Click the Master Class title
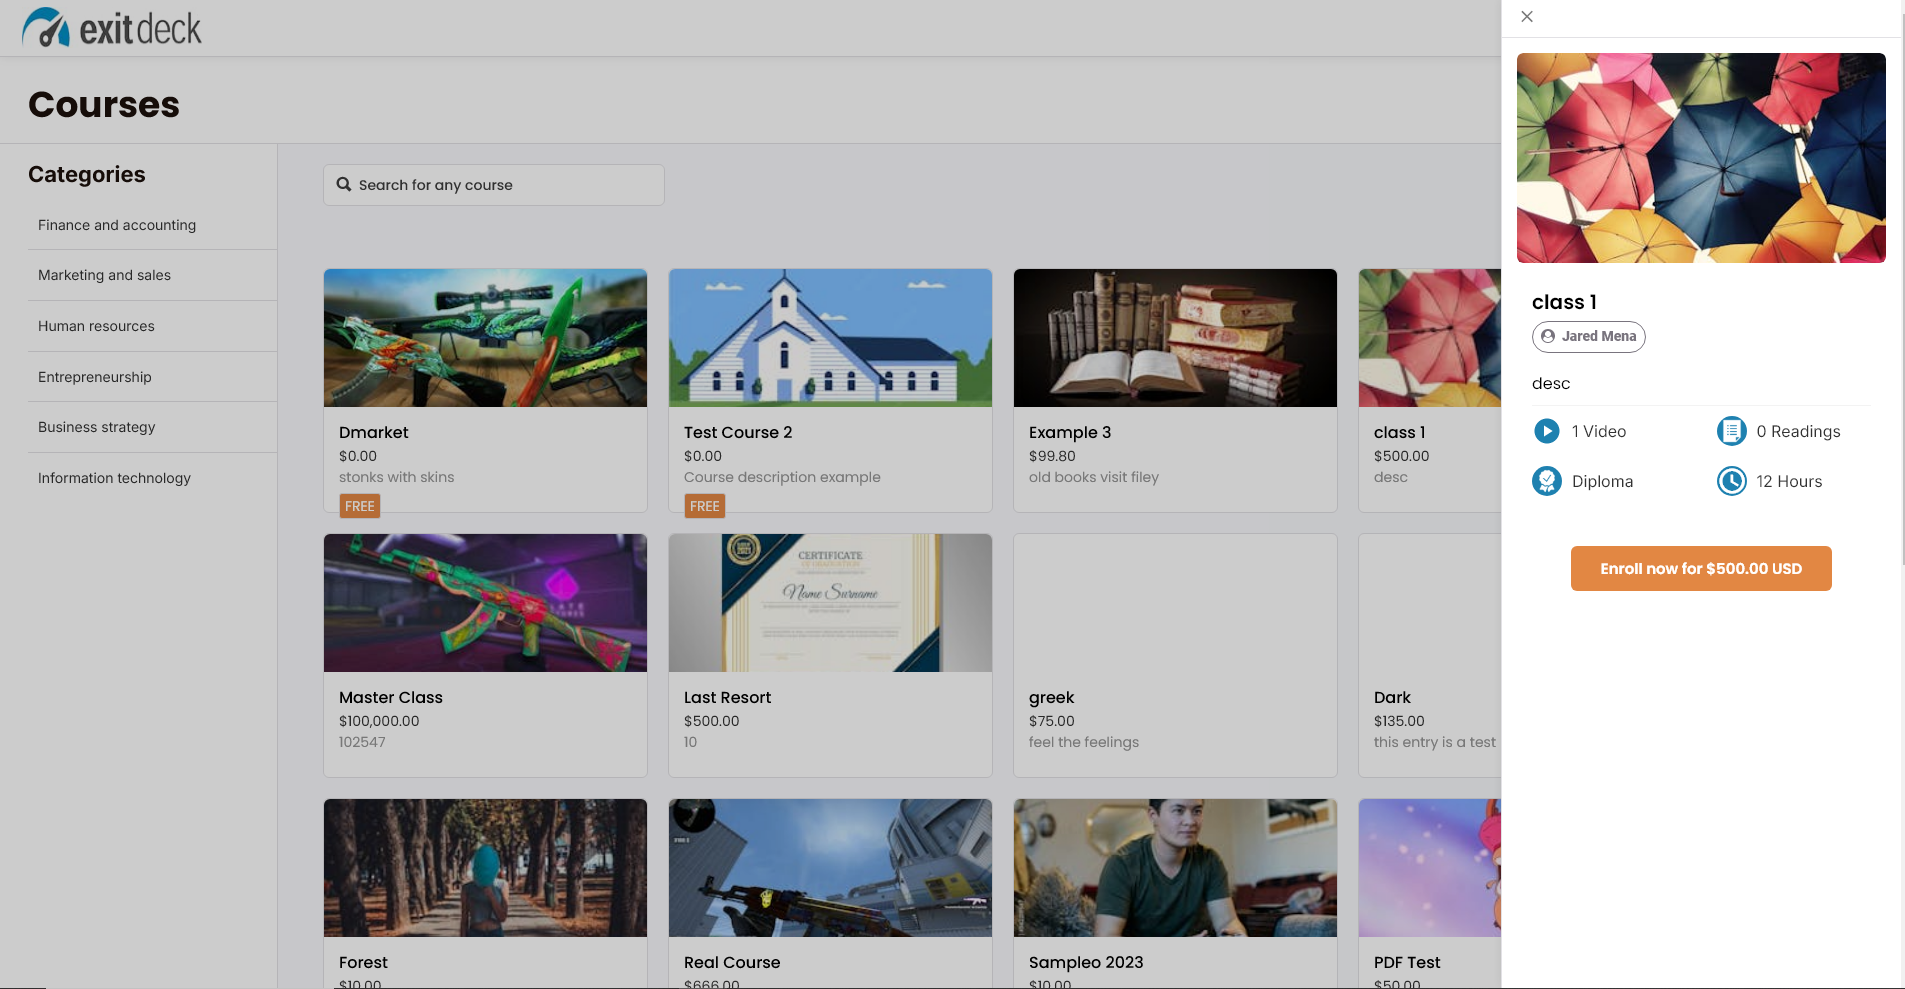Screen dimensions: 1905x989 (x=391, y=697)
